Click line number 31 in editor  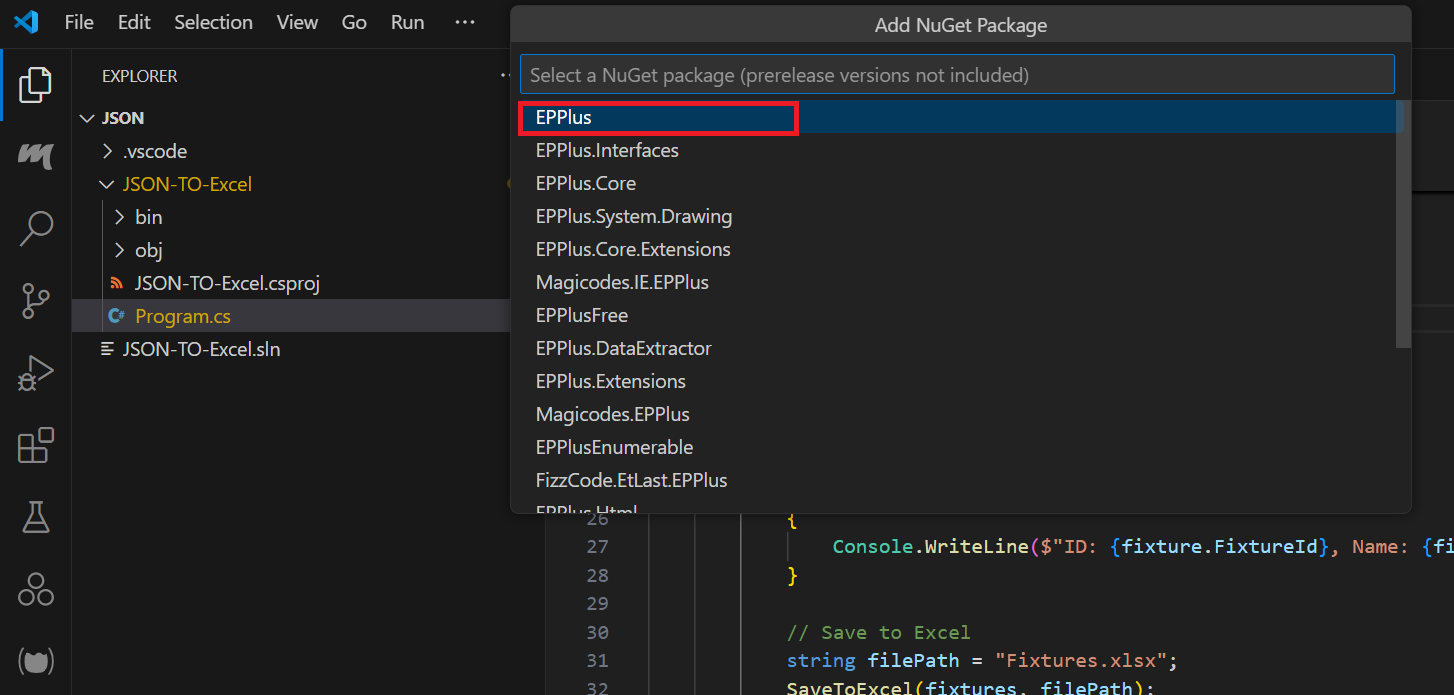pos(597,661)
